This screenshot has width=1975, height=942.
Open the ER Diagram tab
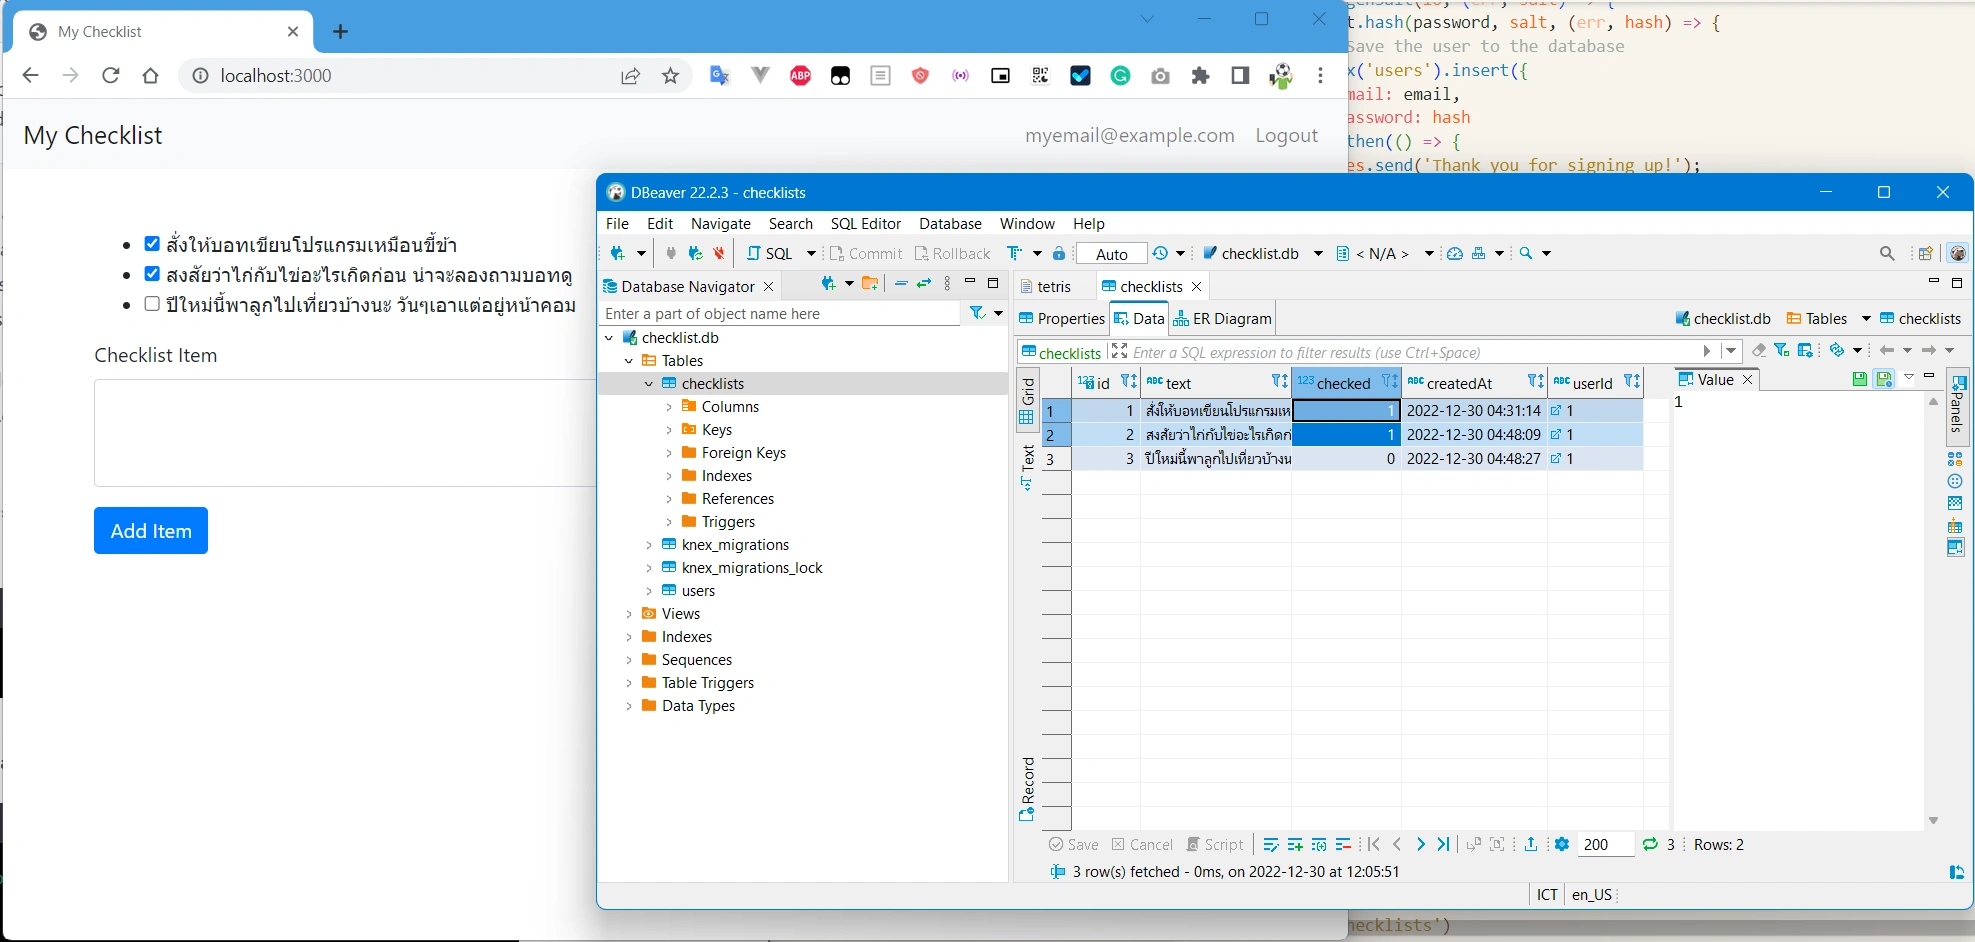pyautogui.click(x=1222, y=319)
